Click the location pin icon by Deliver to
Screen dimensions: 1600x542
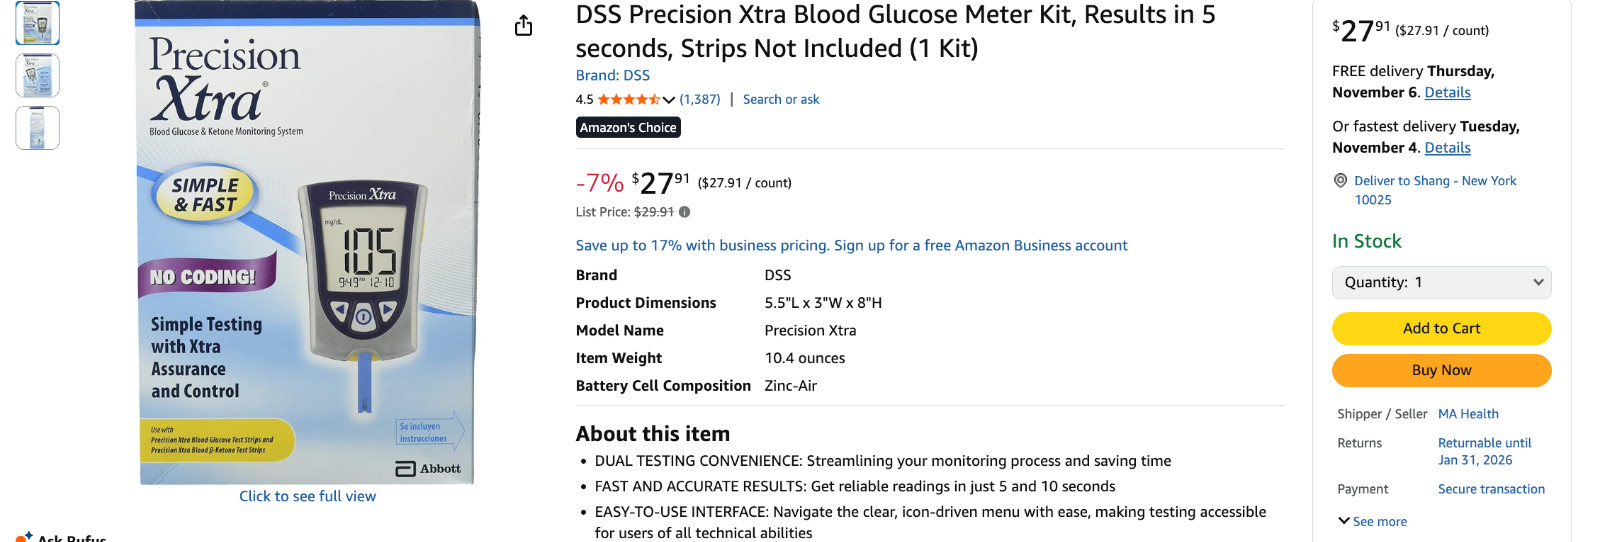point(1340,181)
